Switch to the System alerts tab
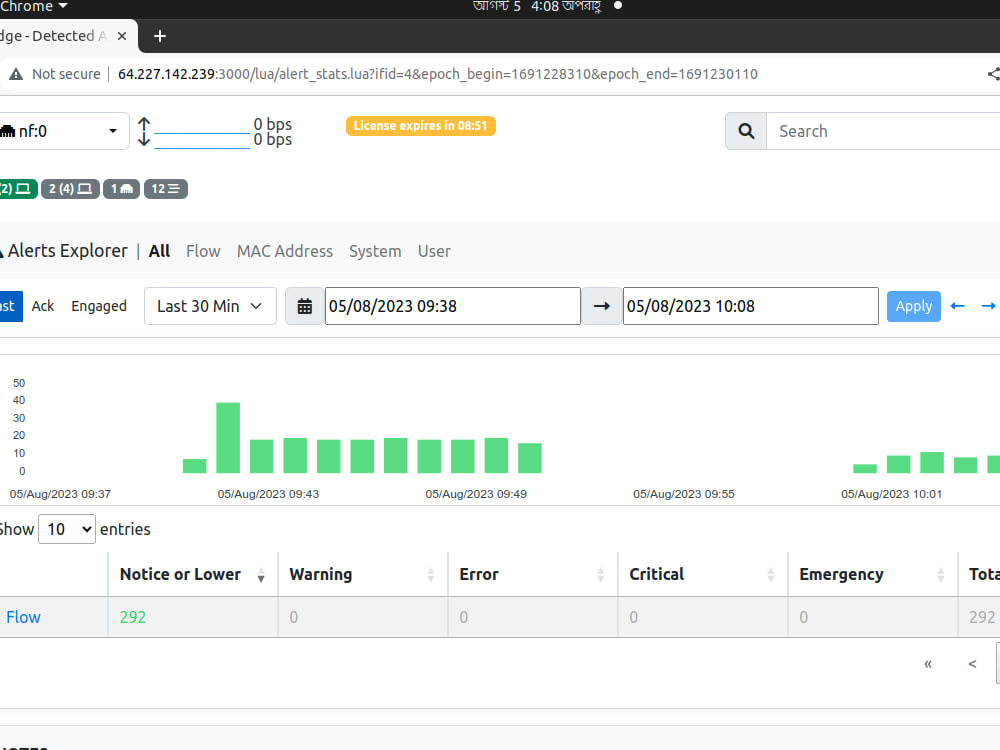The width and height of the screenshot is (1000, 750). tap(375, 251)
